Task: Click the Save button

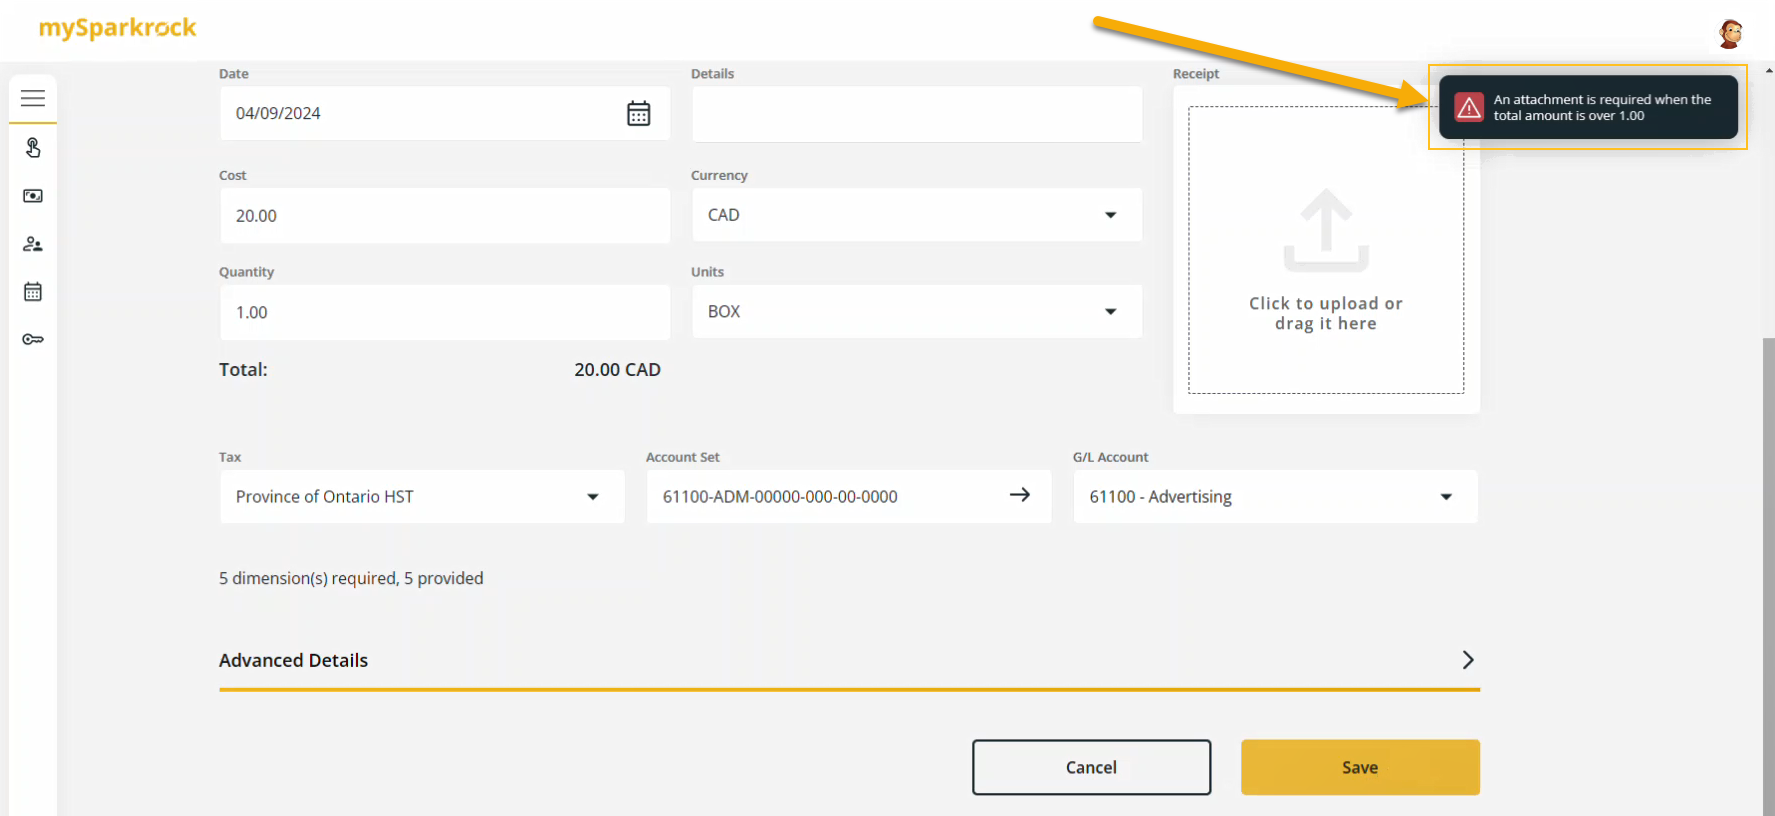Action: coord(1359,767)
